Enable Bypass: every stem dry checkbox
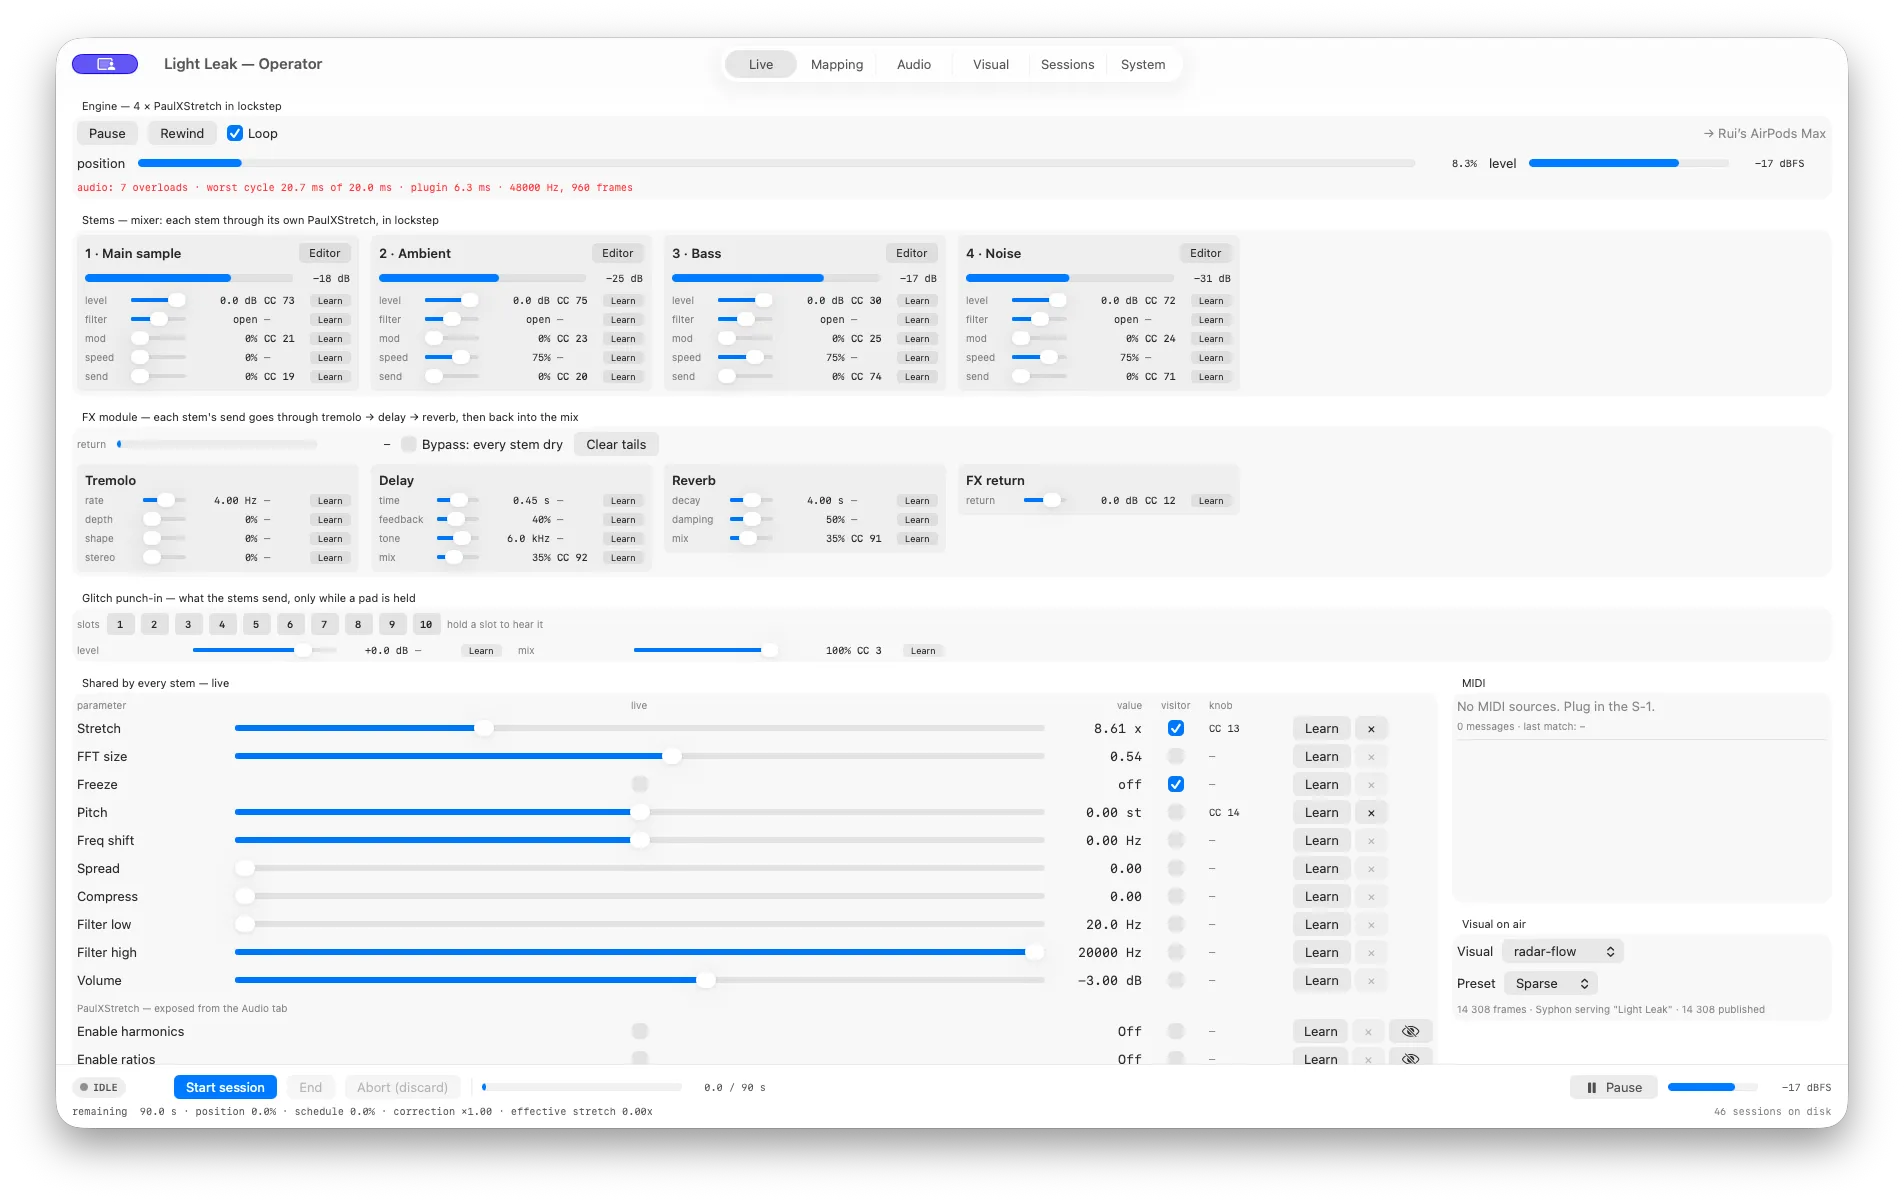This screenshot has width=1904, height=1202. tap(409, 445)
